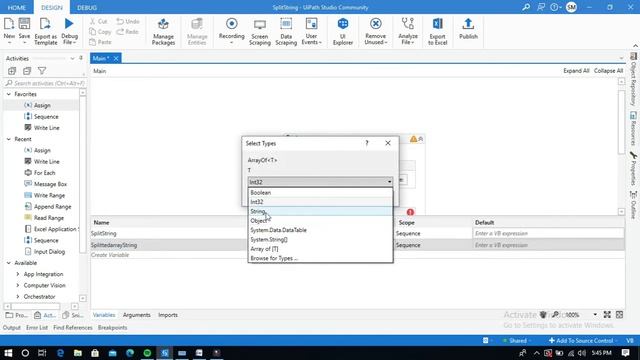The image size is (640, 360).
Task: Cut selected activity
Action: tap(99, 21)
